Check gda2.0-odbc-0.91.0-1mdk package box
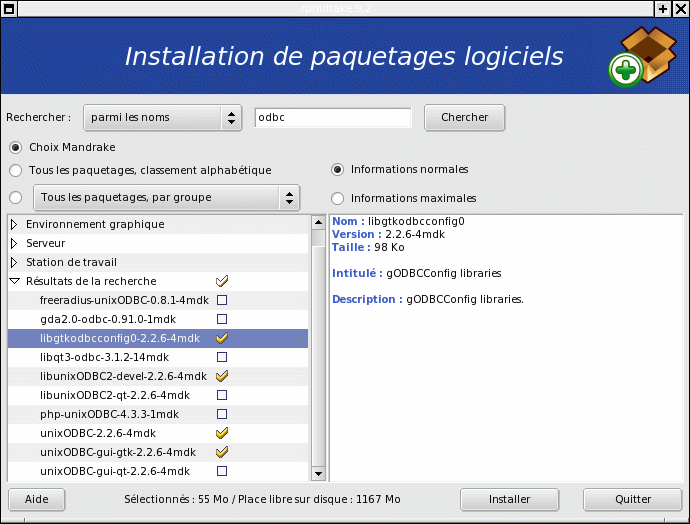690x524 pixels. (x=222, y=319)
